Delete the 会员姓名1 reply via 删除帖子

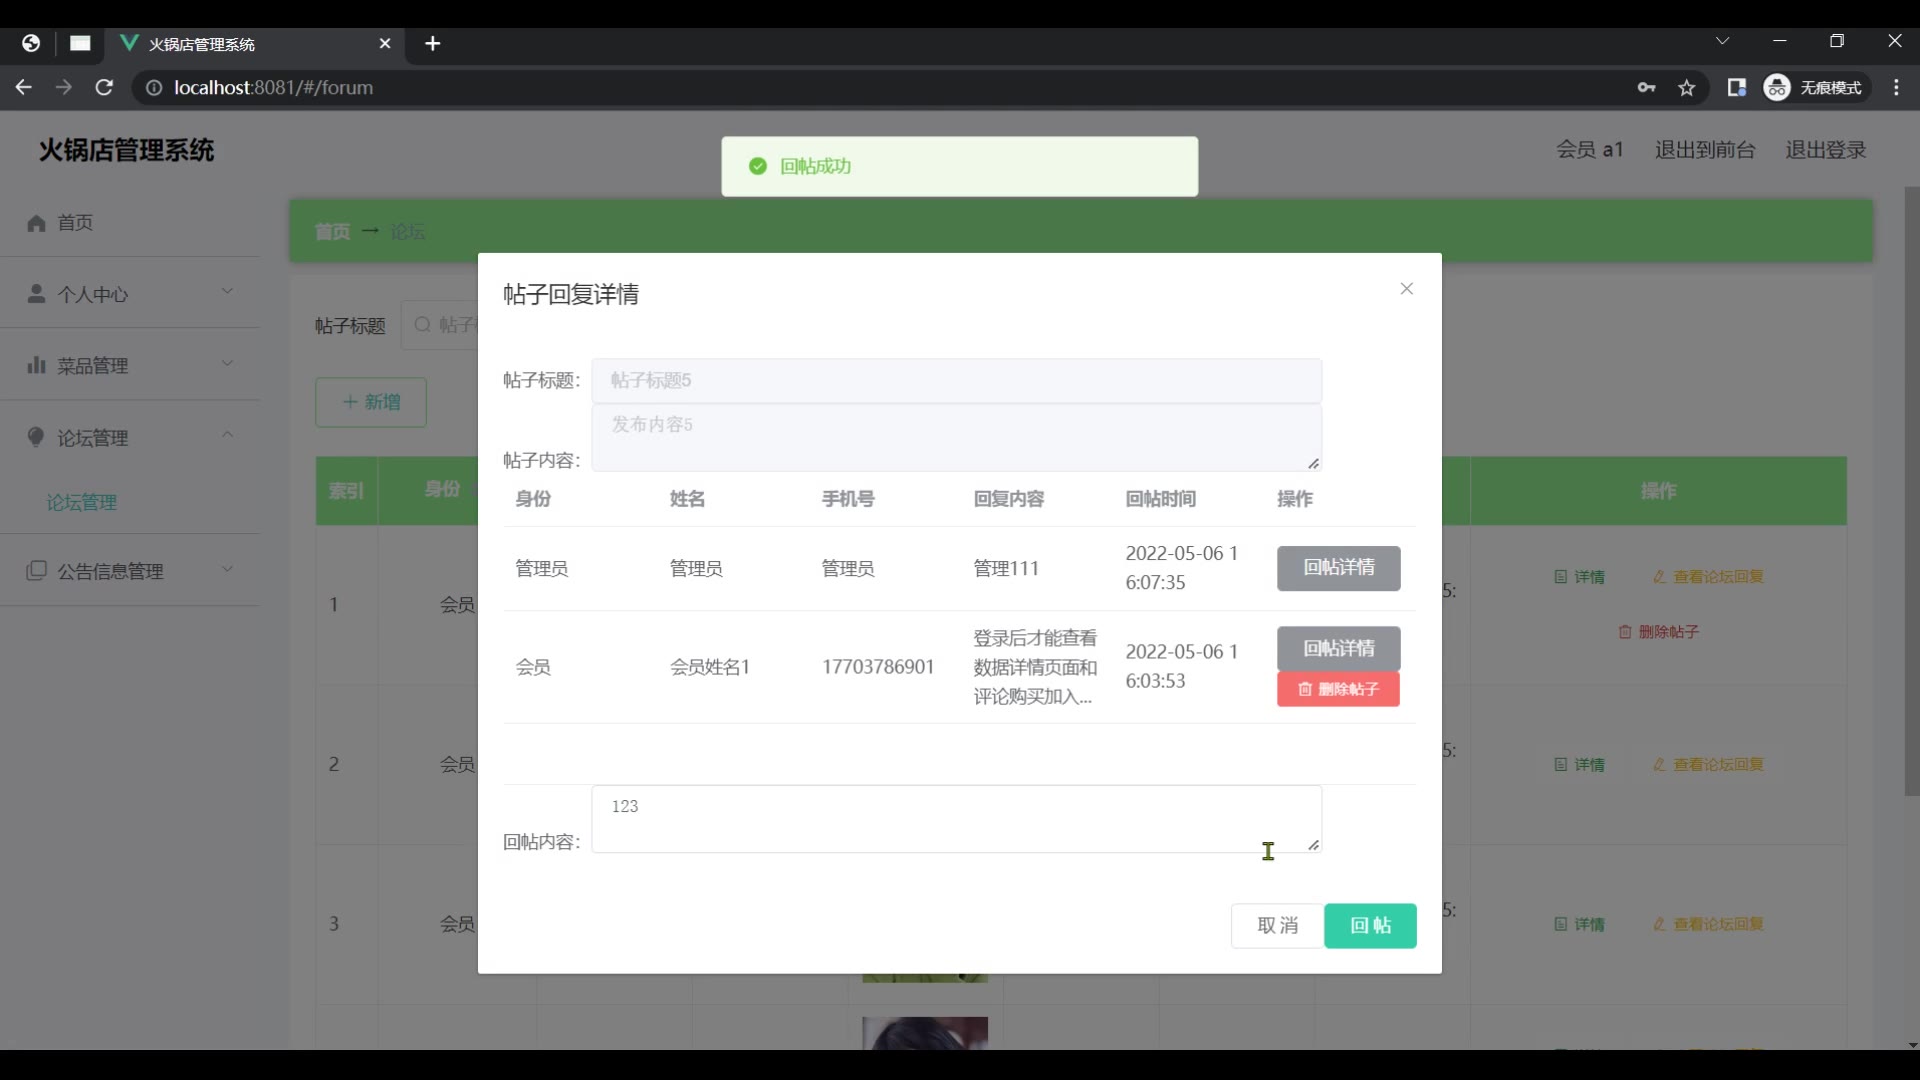1338,689
